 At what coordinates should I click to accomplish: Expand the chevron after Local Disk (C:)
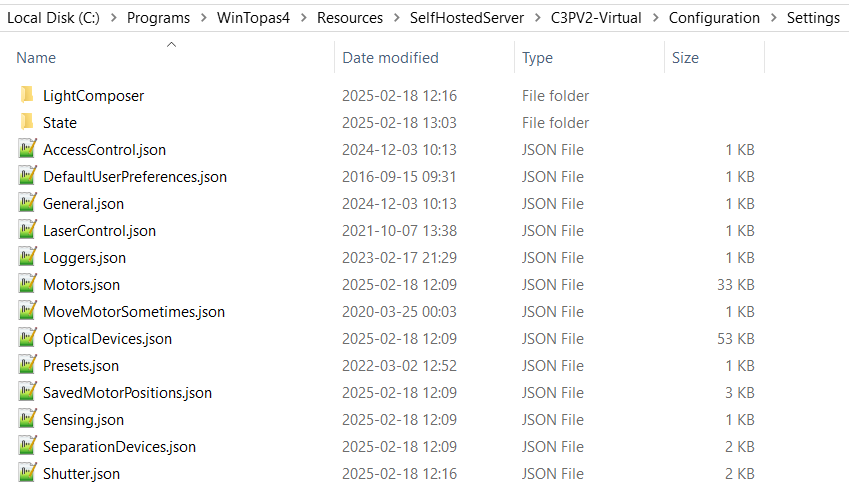pos(114,18)
